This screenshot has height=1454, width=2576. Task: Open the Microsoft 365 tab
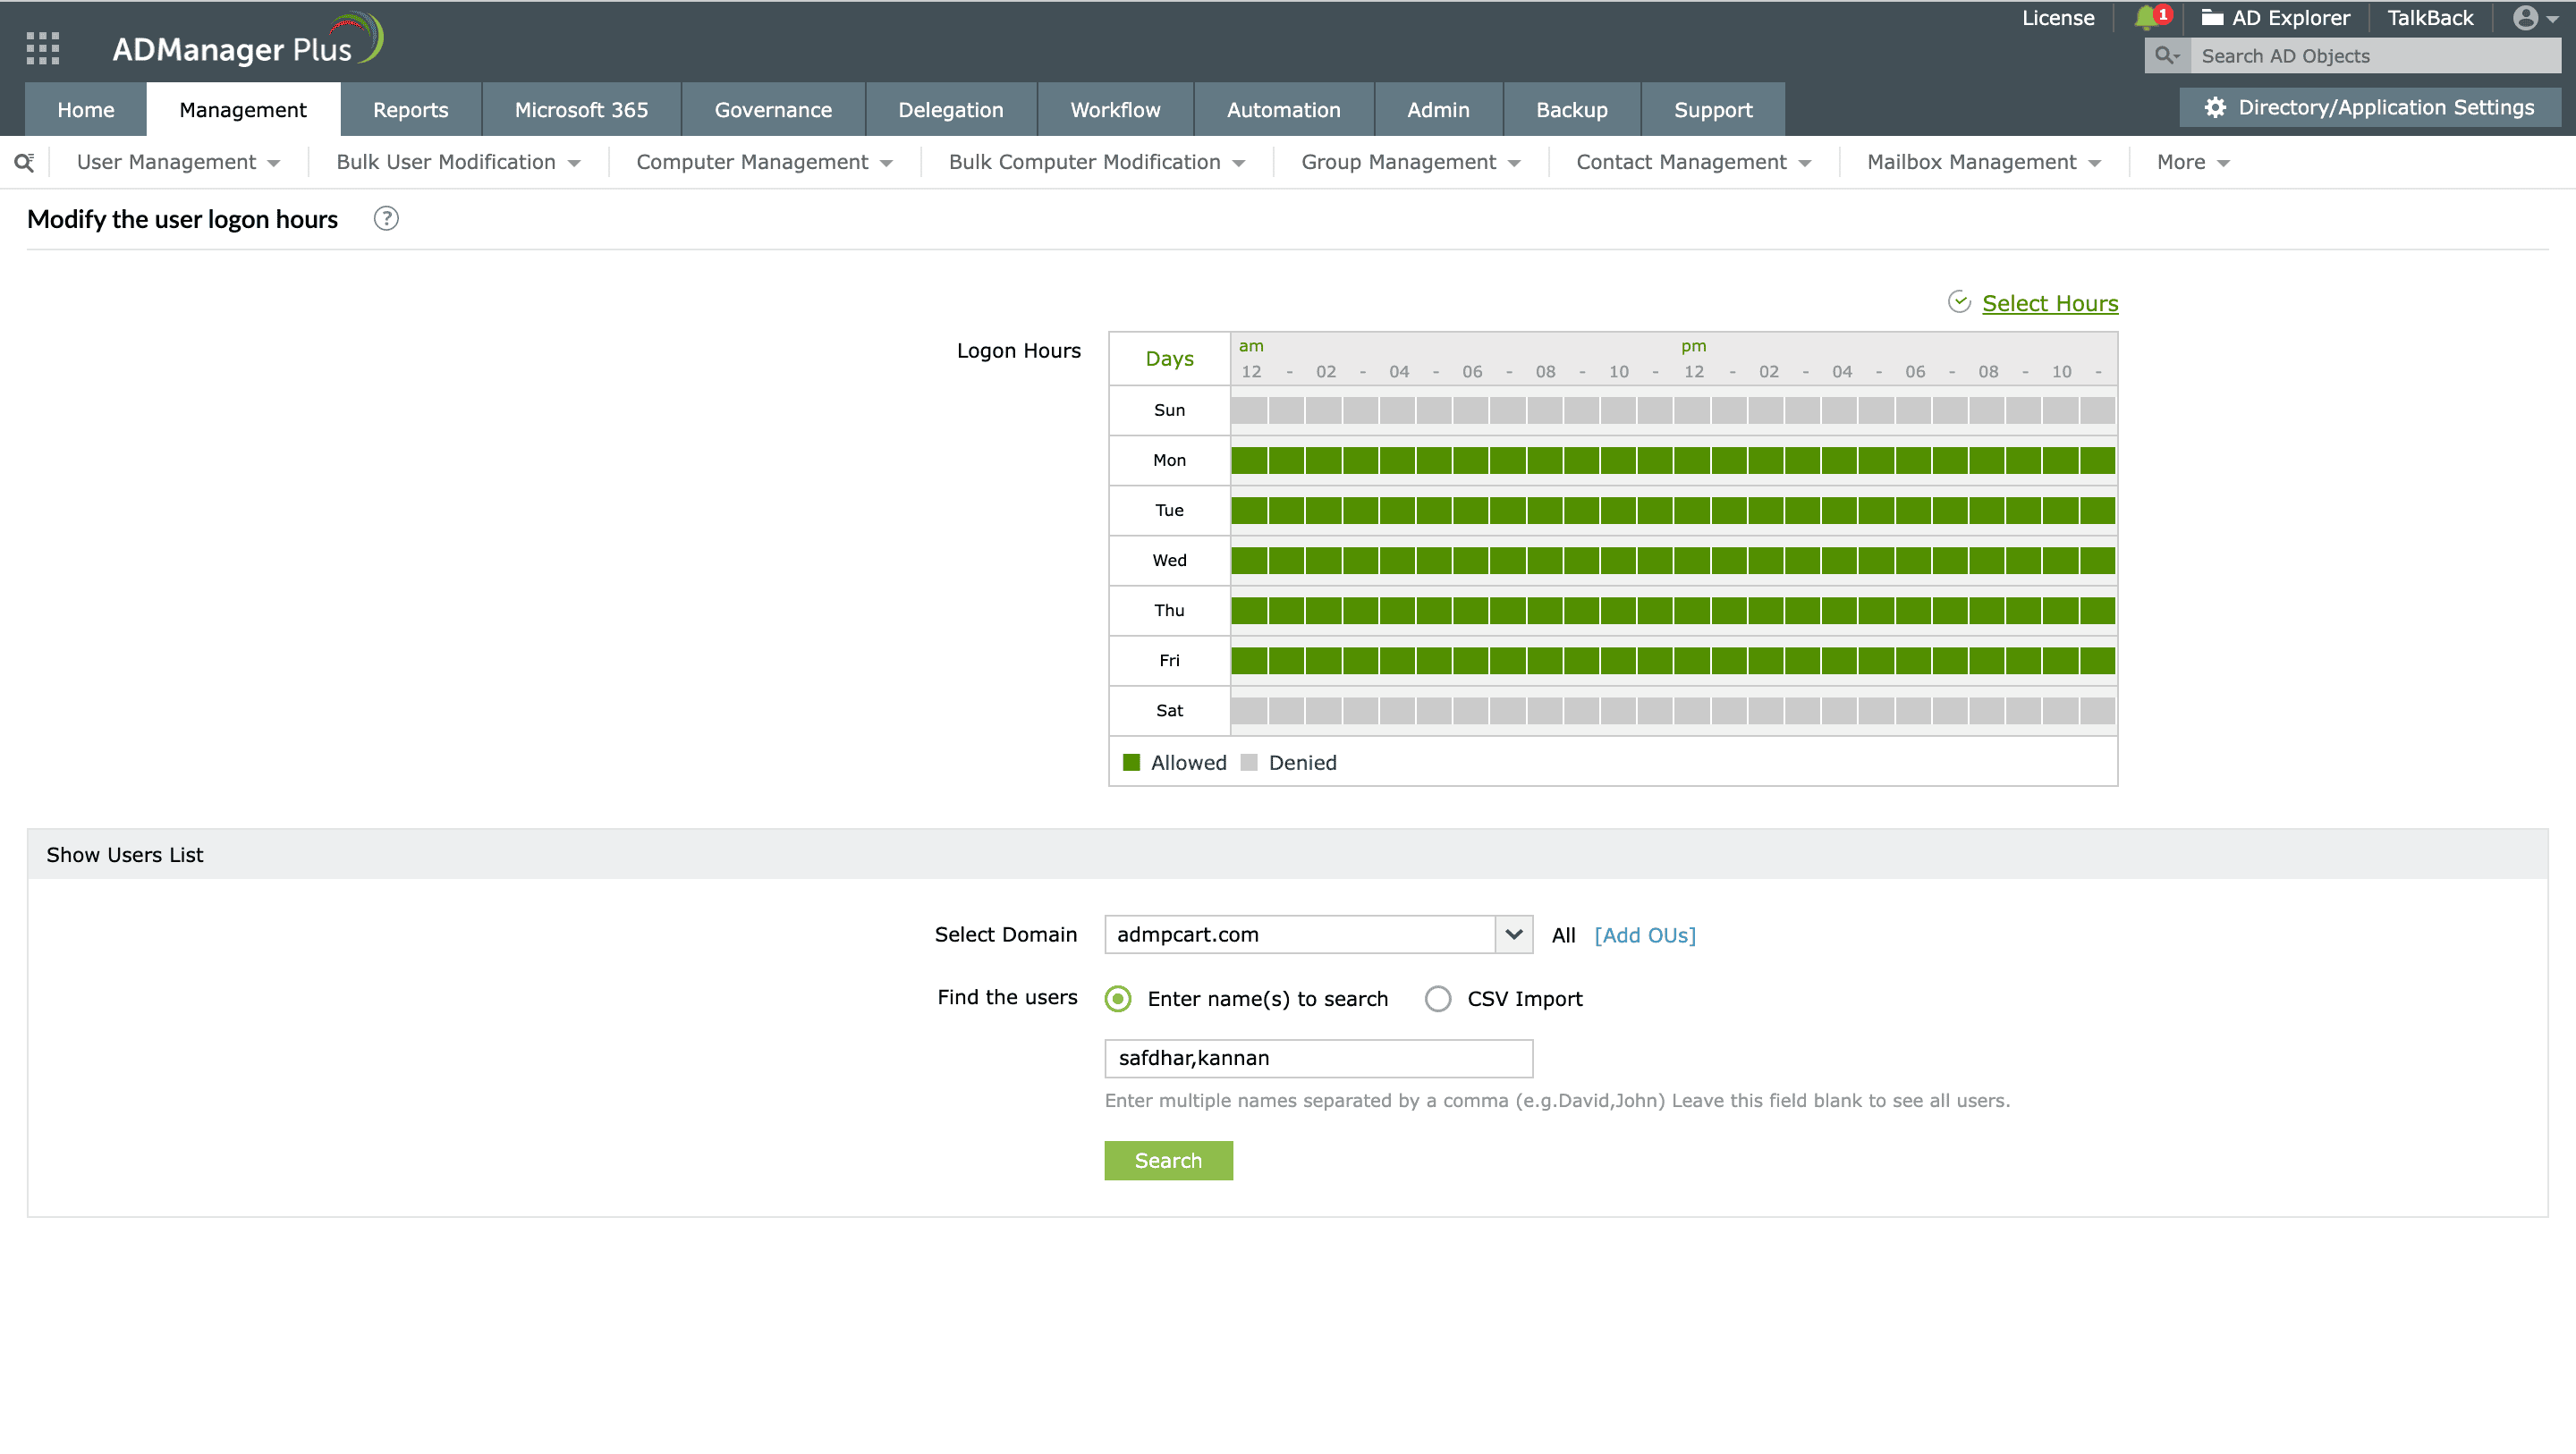(581, 109)
